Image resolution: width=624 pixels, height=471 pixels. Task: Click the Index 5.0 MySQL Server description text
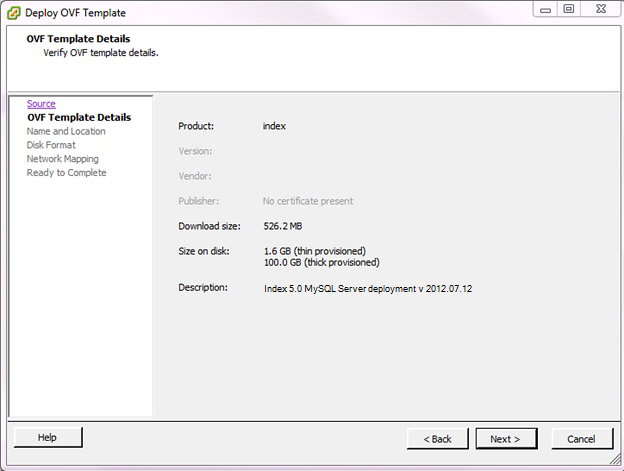pyautogui.click(x=368, y=288)
